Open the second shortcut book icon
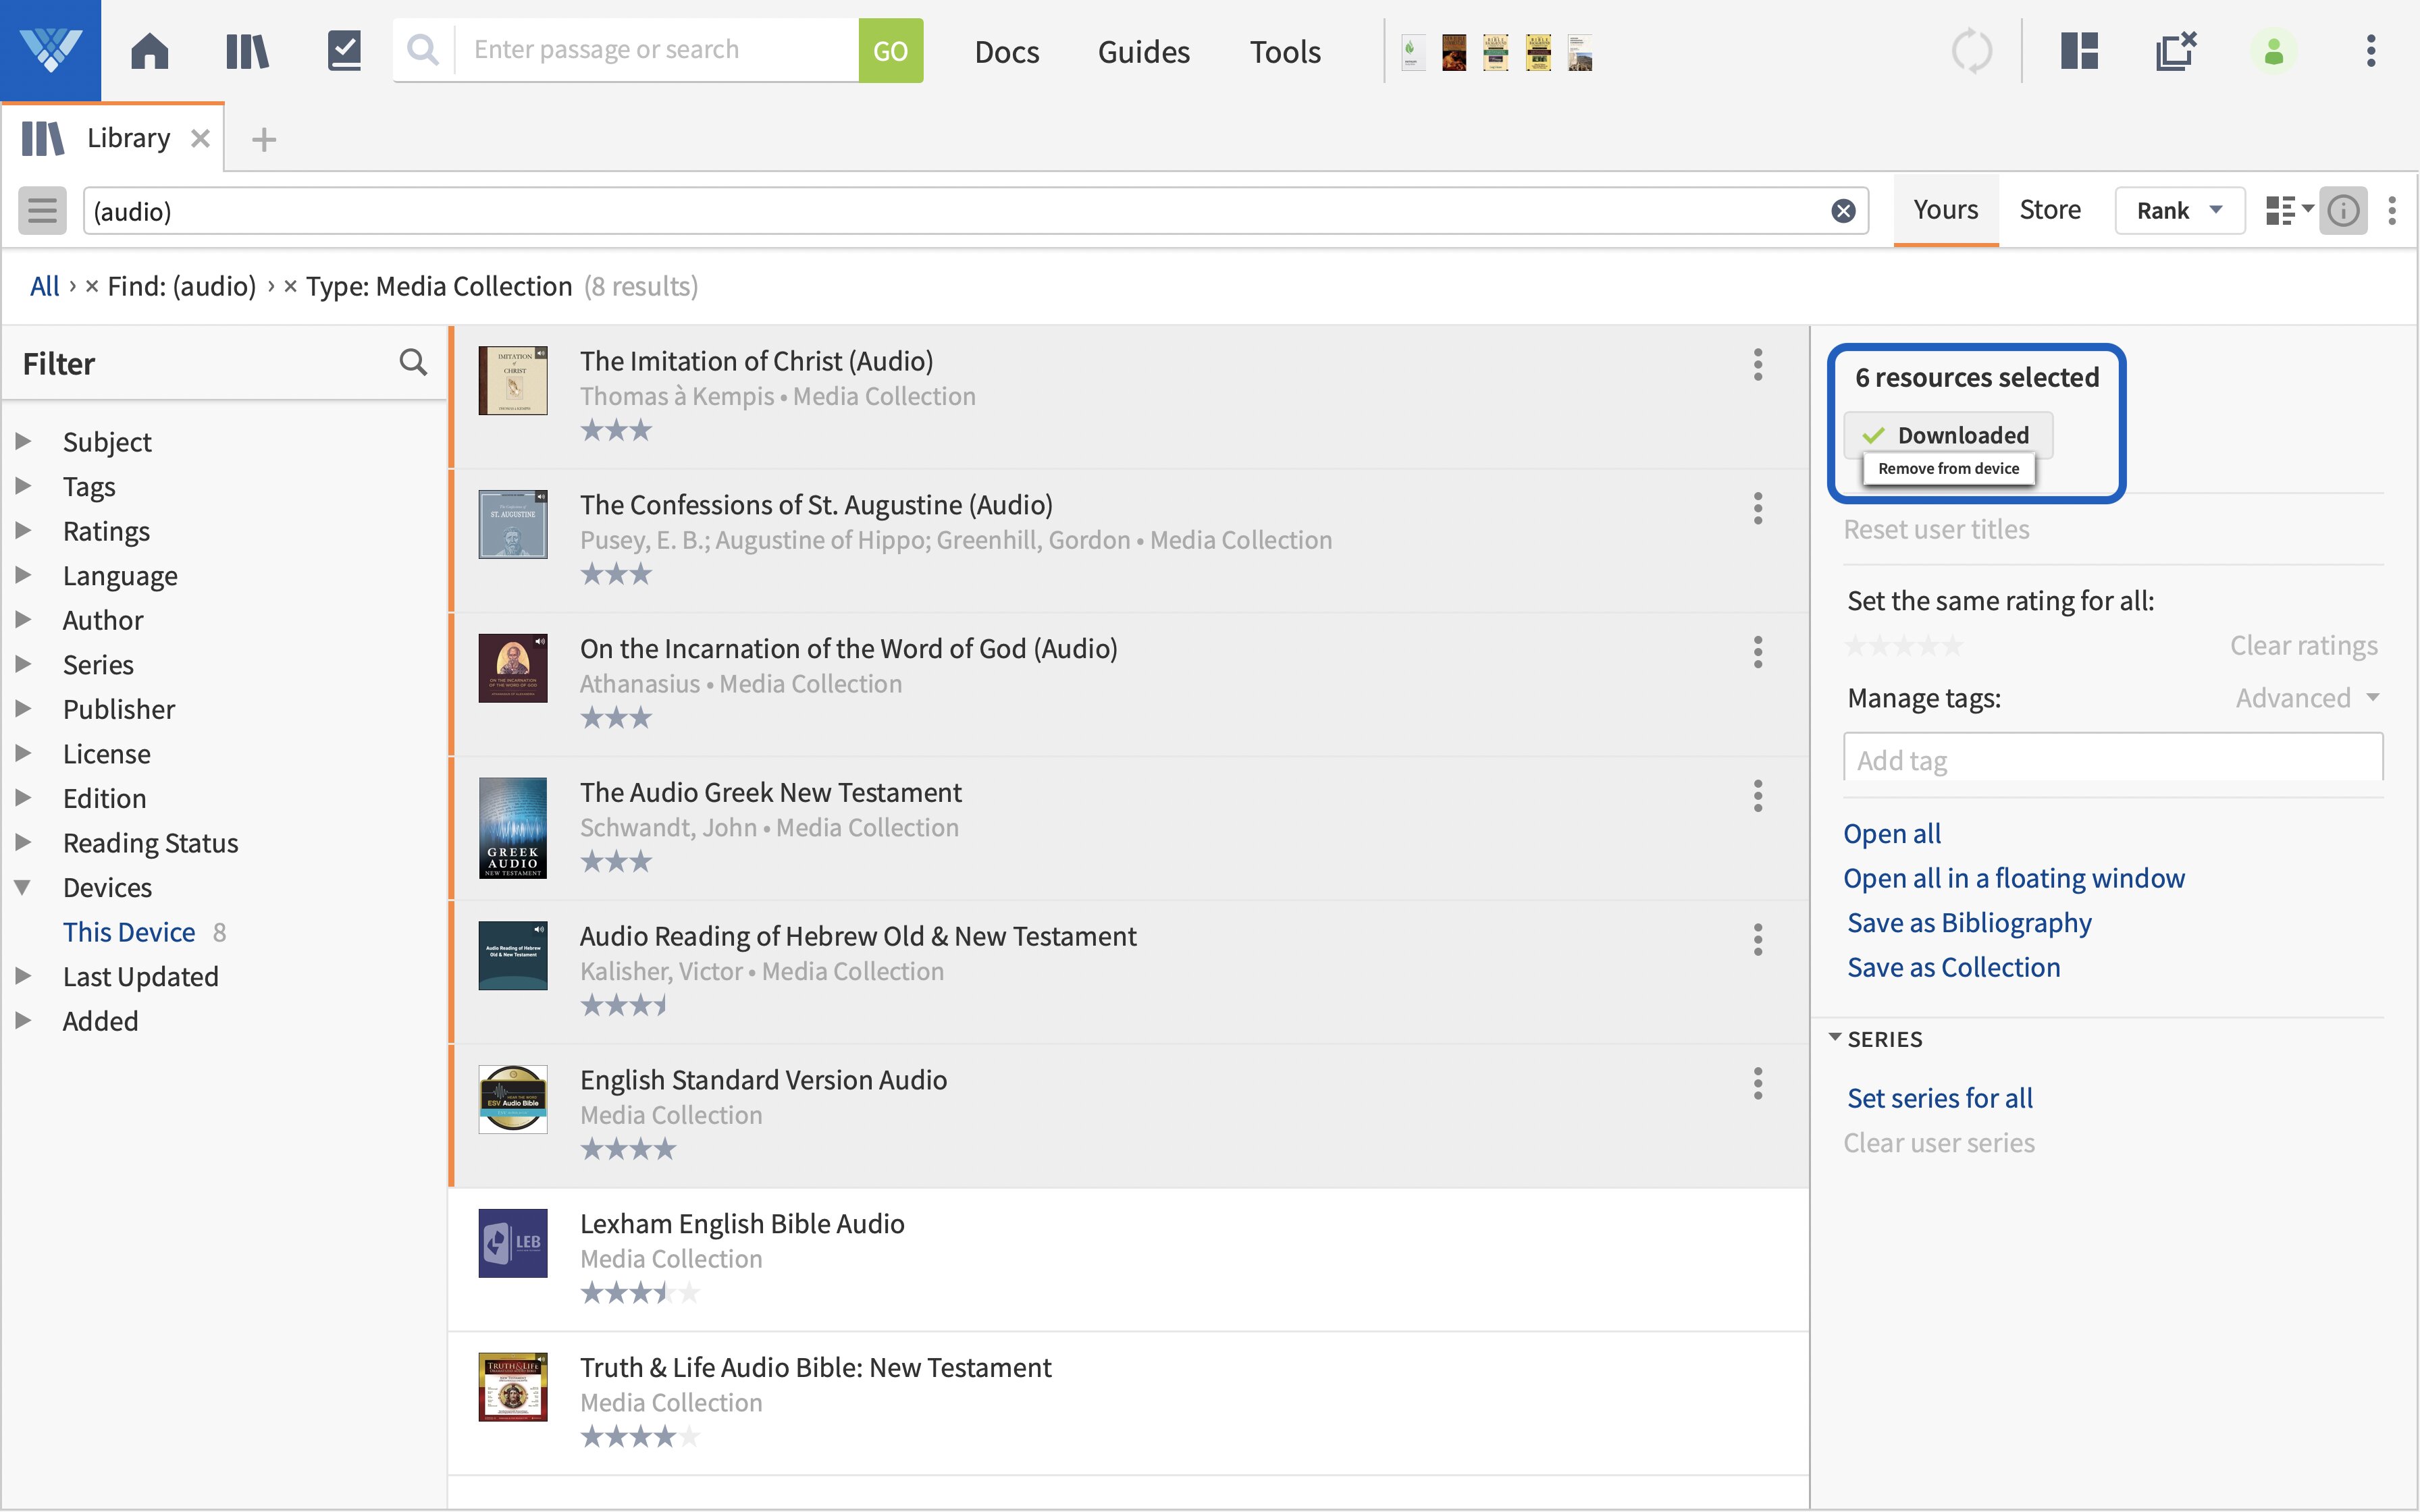 click(x=1454, y=52)
